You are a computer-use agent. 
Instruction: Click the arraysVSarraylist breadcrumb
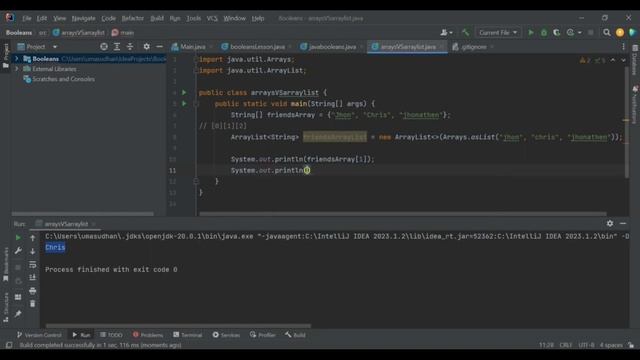(x=78, y=33)
